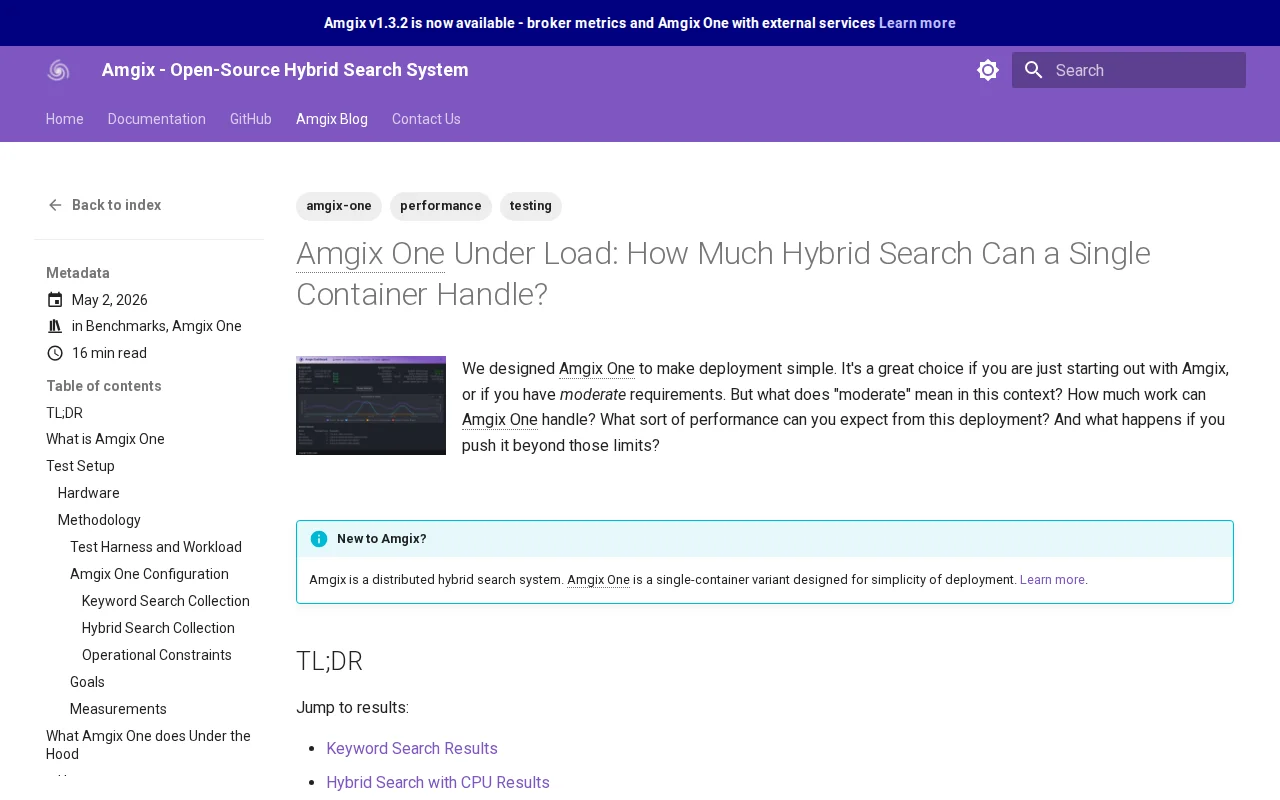Image resolution: width=1280 pixels, height=800 pixels.
Task: Open the dashboard thumbnail image
Action: coord(371,405)
